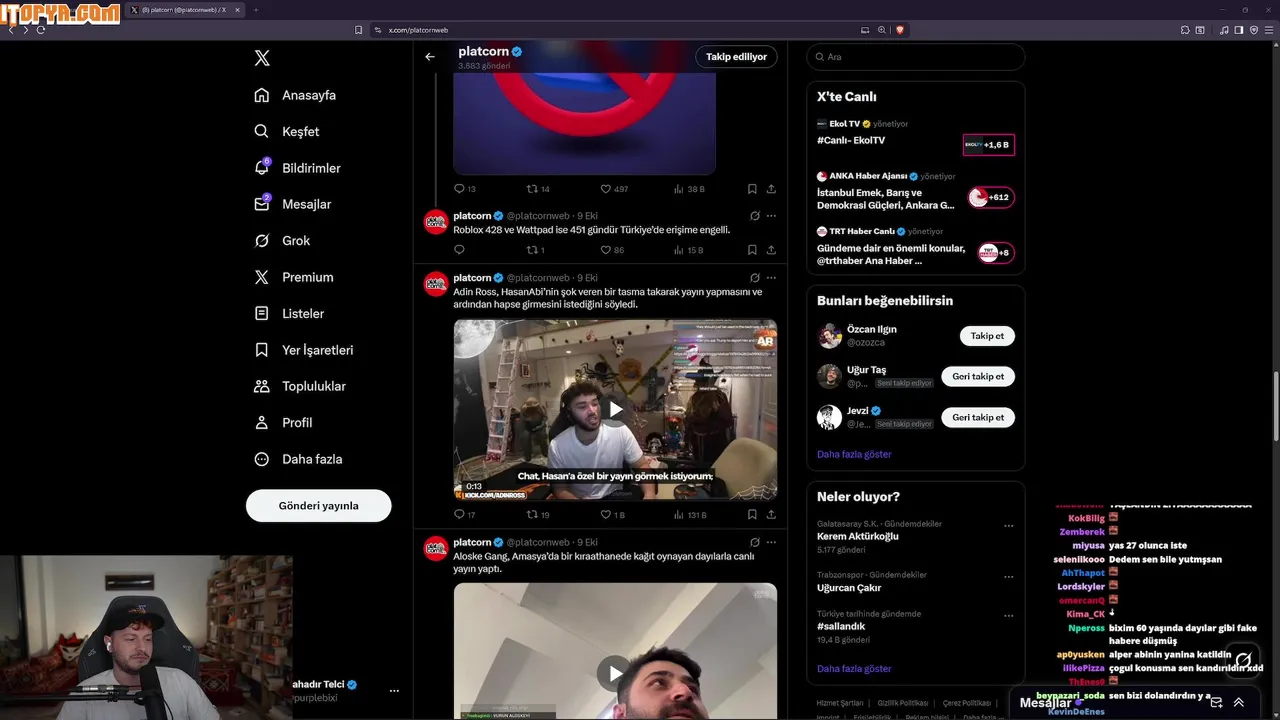
Task: View 15 B view stats on Roblox post
Action: pos(688,250)
